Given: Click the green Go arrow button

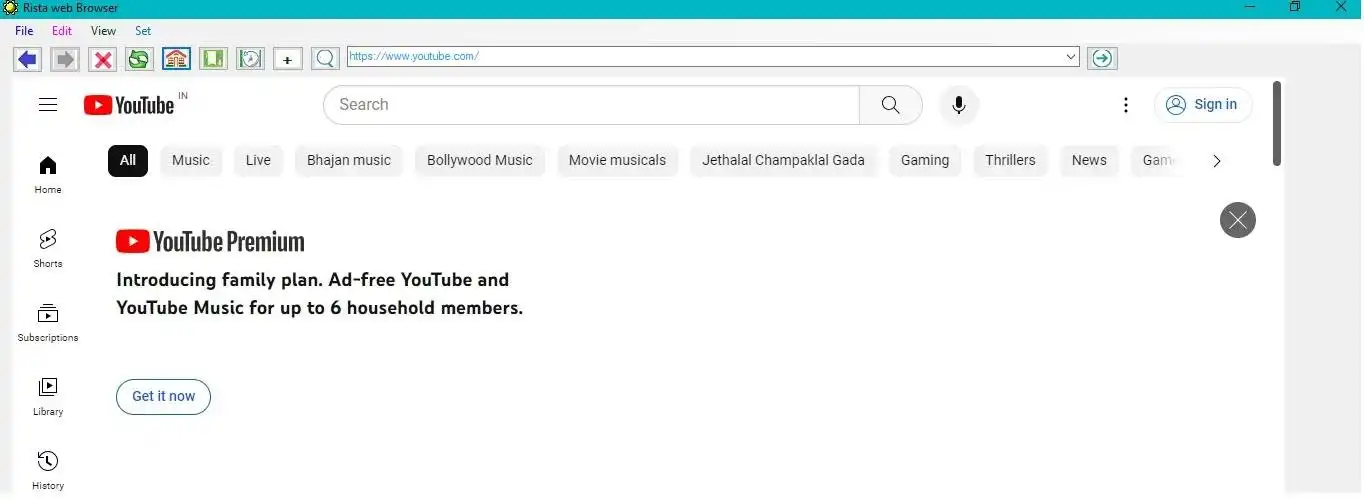Looking at the screenshot, I should click(x=1102, y=58).
